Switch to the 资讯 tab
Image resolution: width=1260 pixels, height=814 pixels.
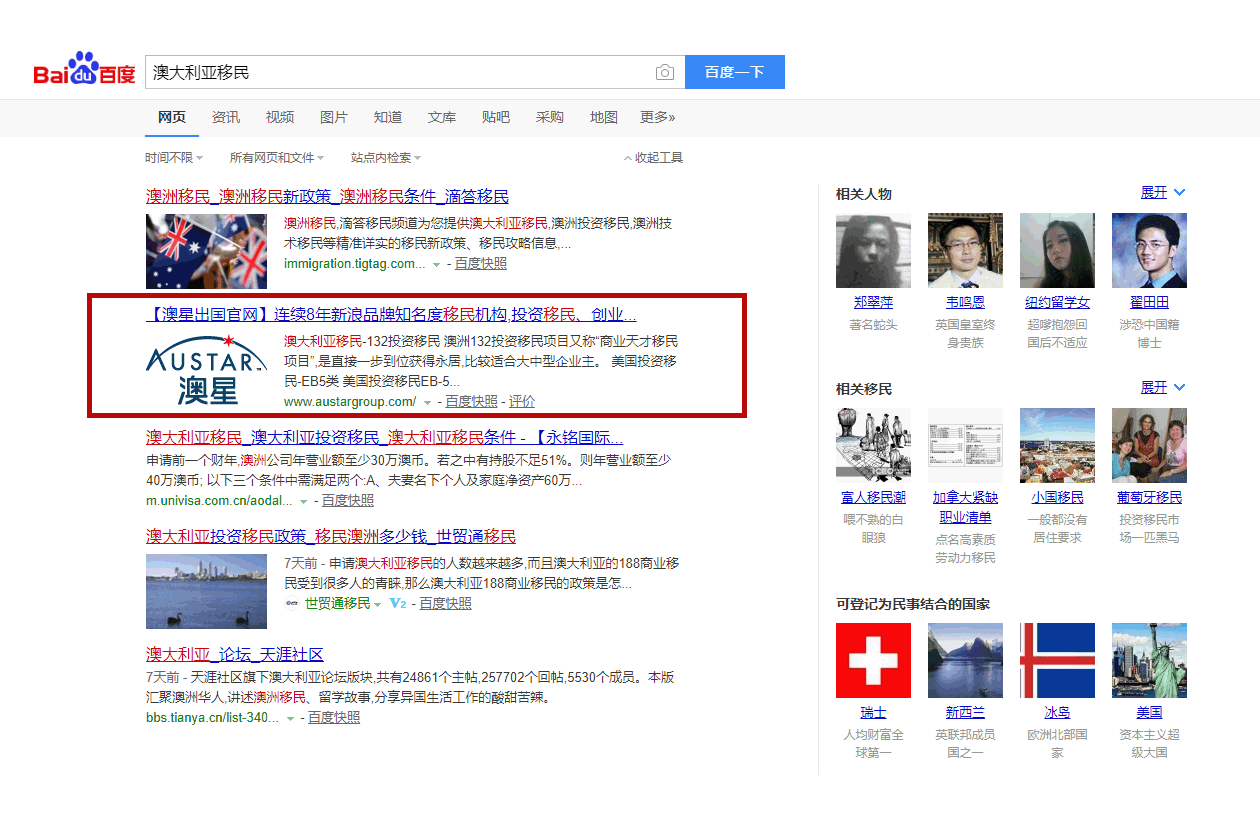(226, 117)
